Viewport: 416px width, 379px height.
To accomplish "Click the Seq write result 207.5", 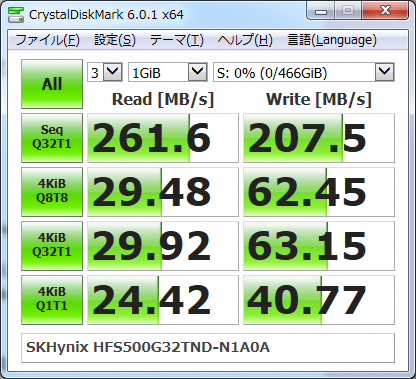I will (319, 138).
